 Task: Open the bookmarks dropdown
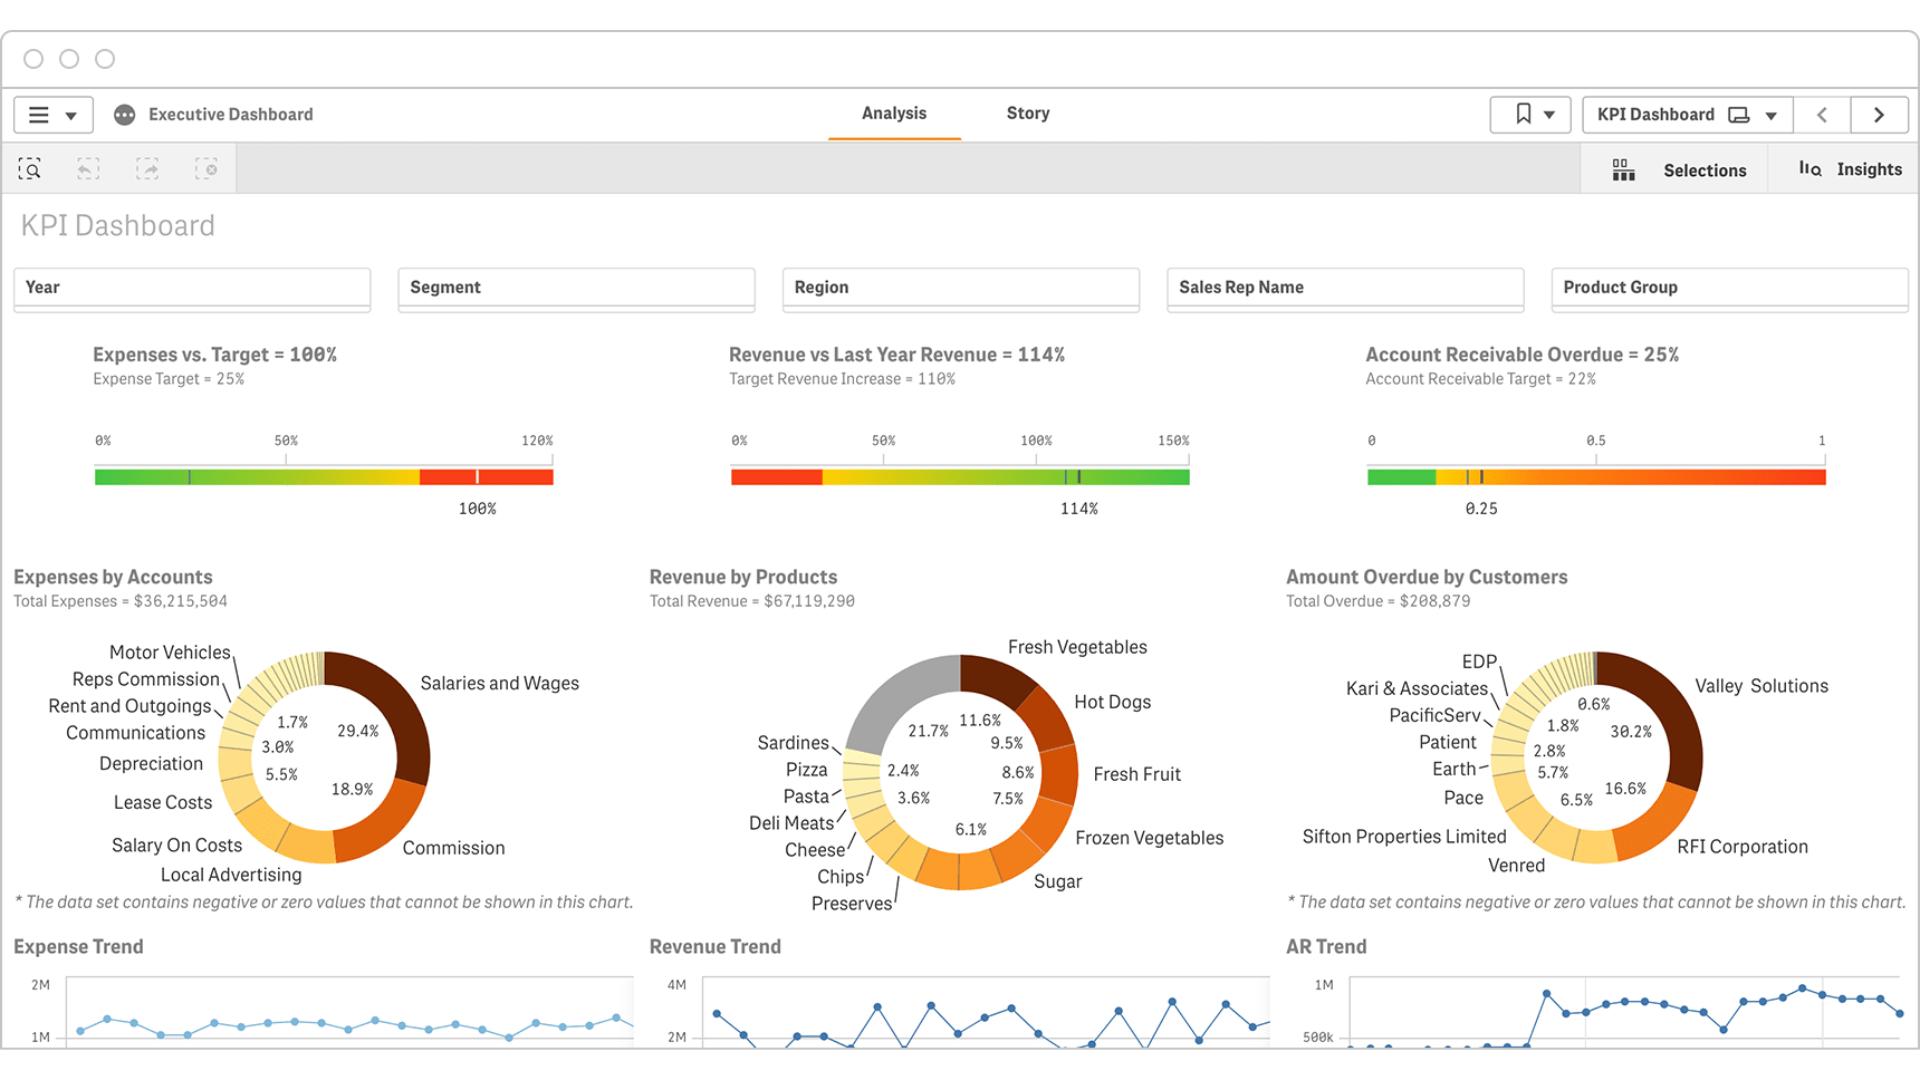tap(1530, 115)
